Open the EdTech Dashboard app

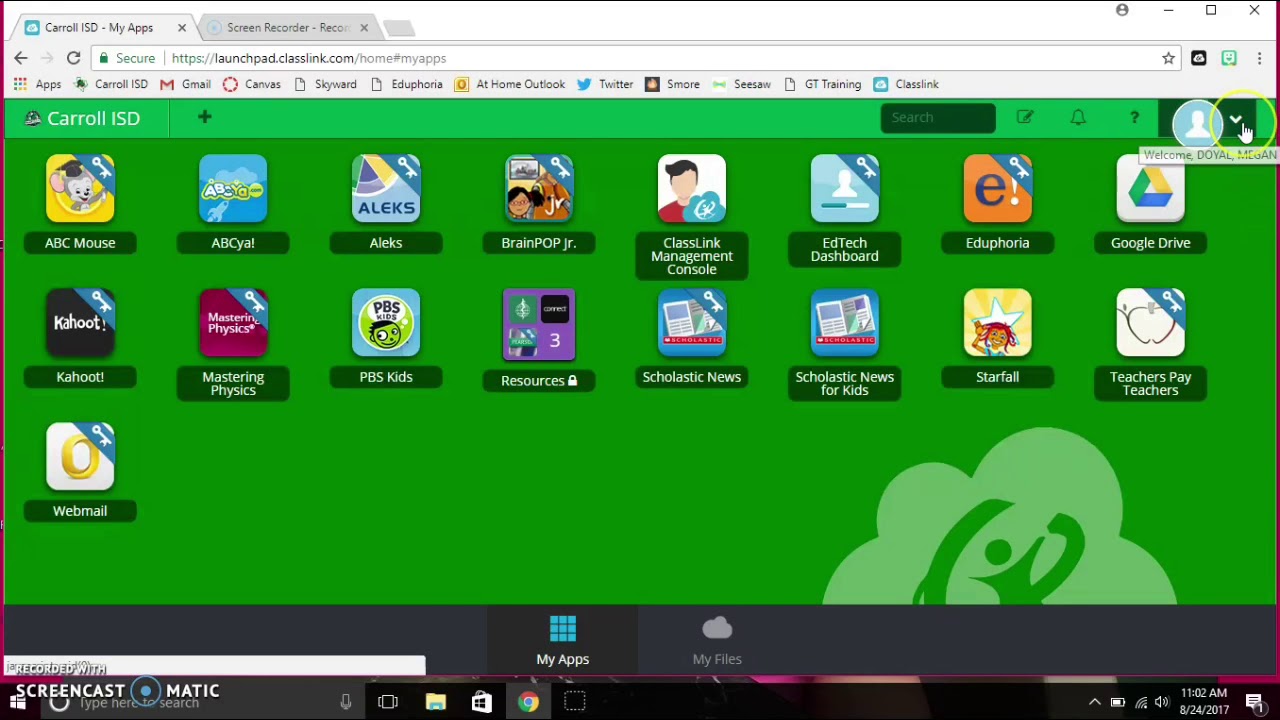pyautogui.click(x=845, y=189)
